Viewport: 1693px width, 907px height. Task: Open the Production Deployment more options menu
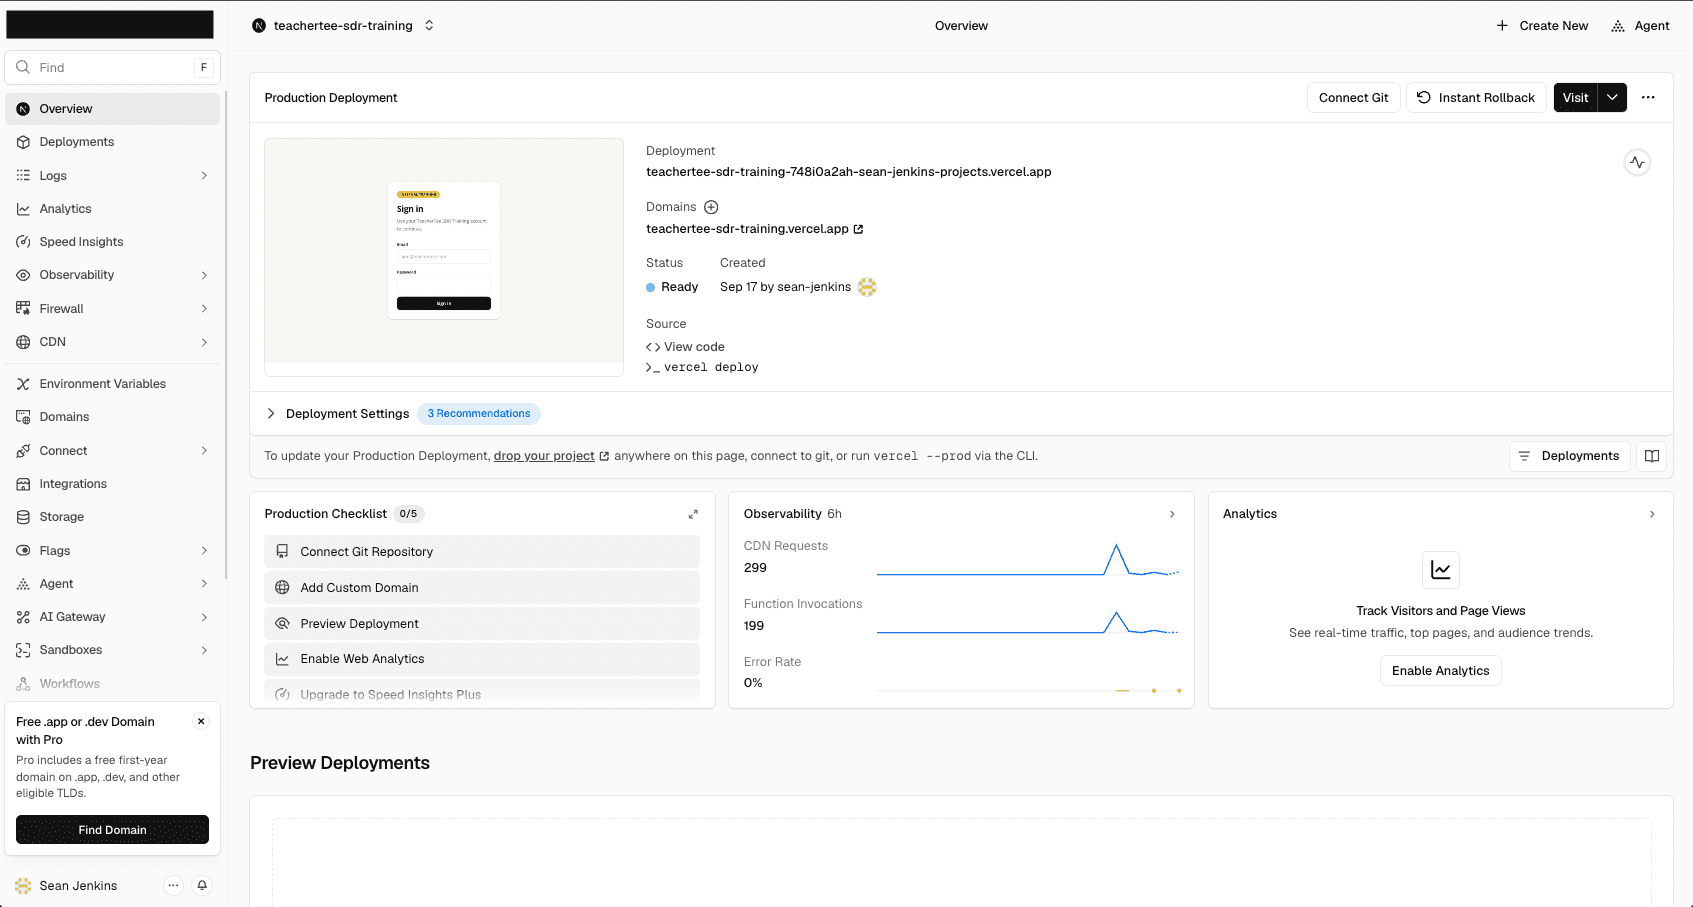pos(1648,98)
